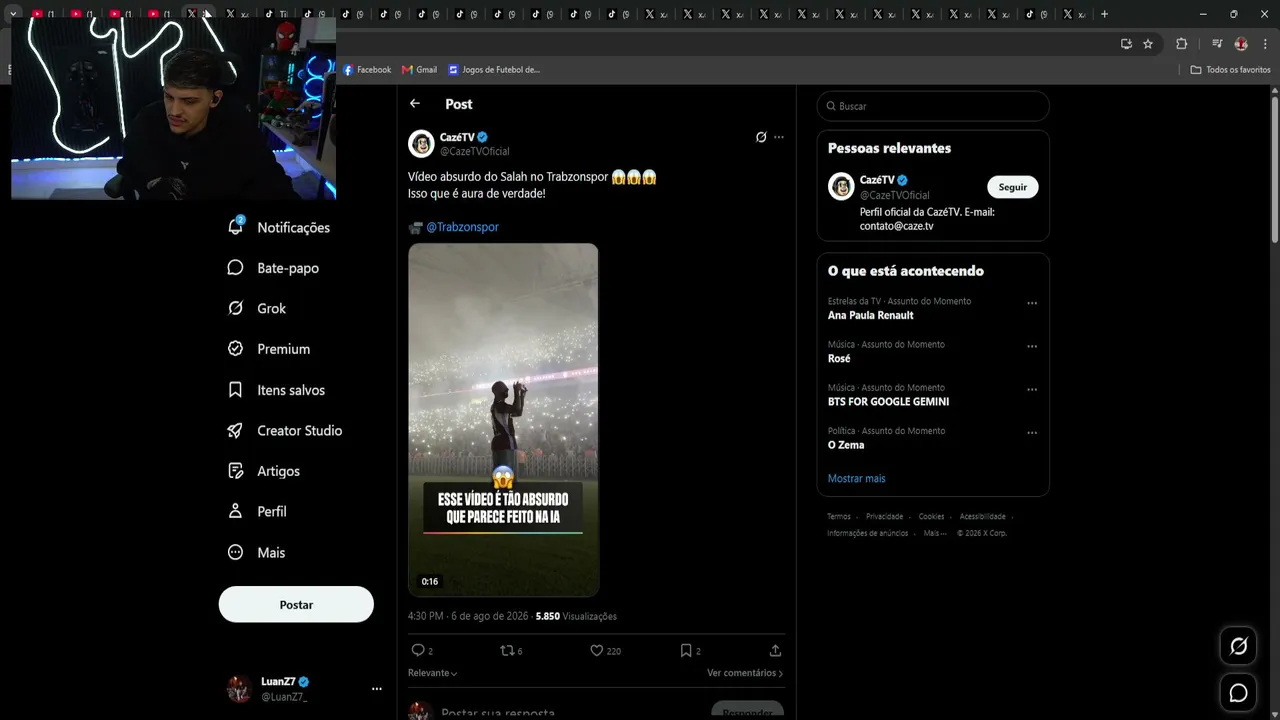
Task: Click reply icon under the post
Action: tap(418, 650)
